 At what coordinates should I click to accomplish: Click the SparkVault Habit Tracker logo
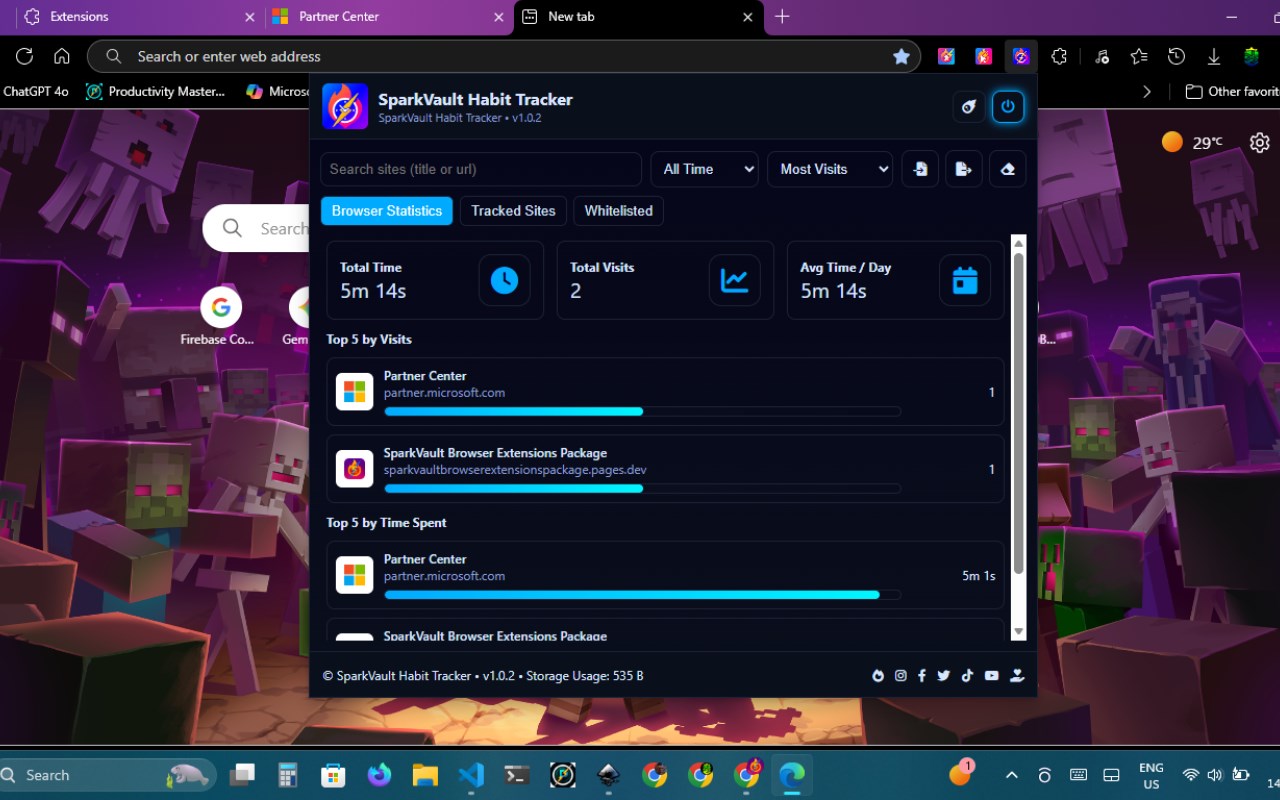pyautogui.click(x=345, y=106)
